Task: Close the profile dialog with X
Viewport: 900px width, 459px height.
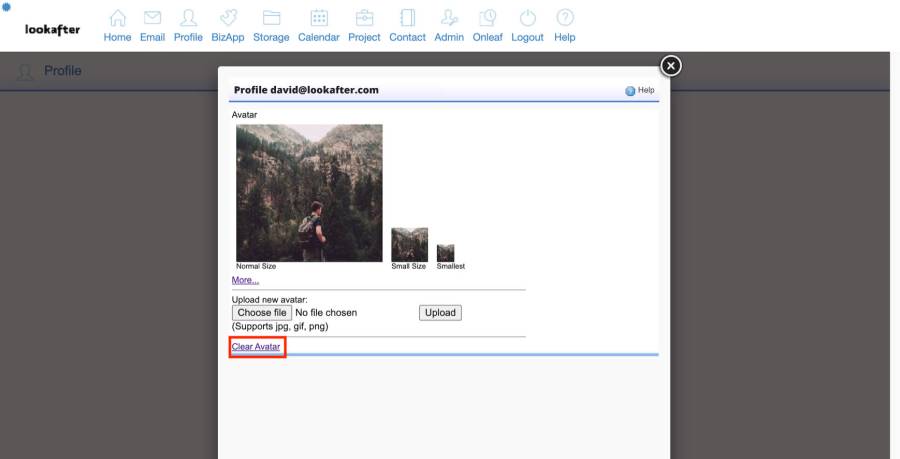Action: point(671,65)
